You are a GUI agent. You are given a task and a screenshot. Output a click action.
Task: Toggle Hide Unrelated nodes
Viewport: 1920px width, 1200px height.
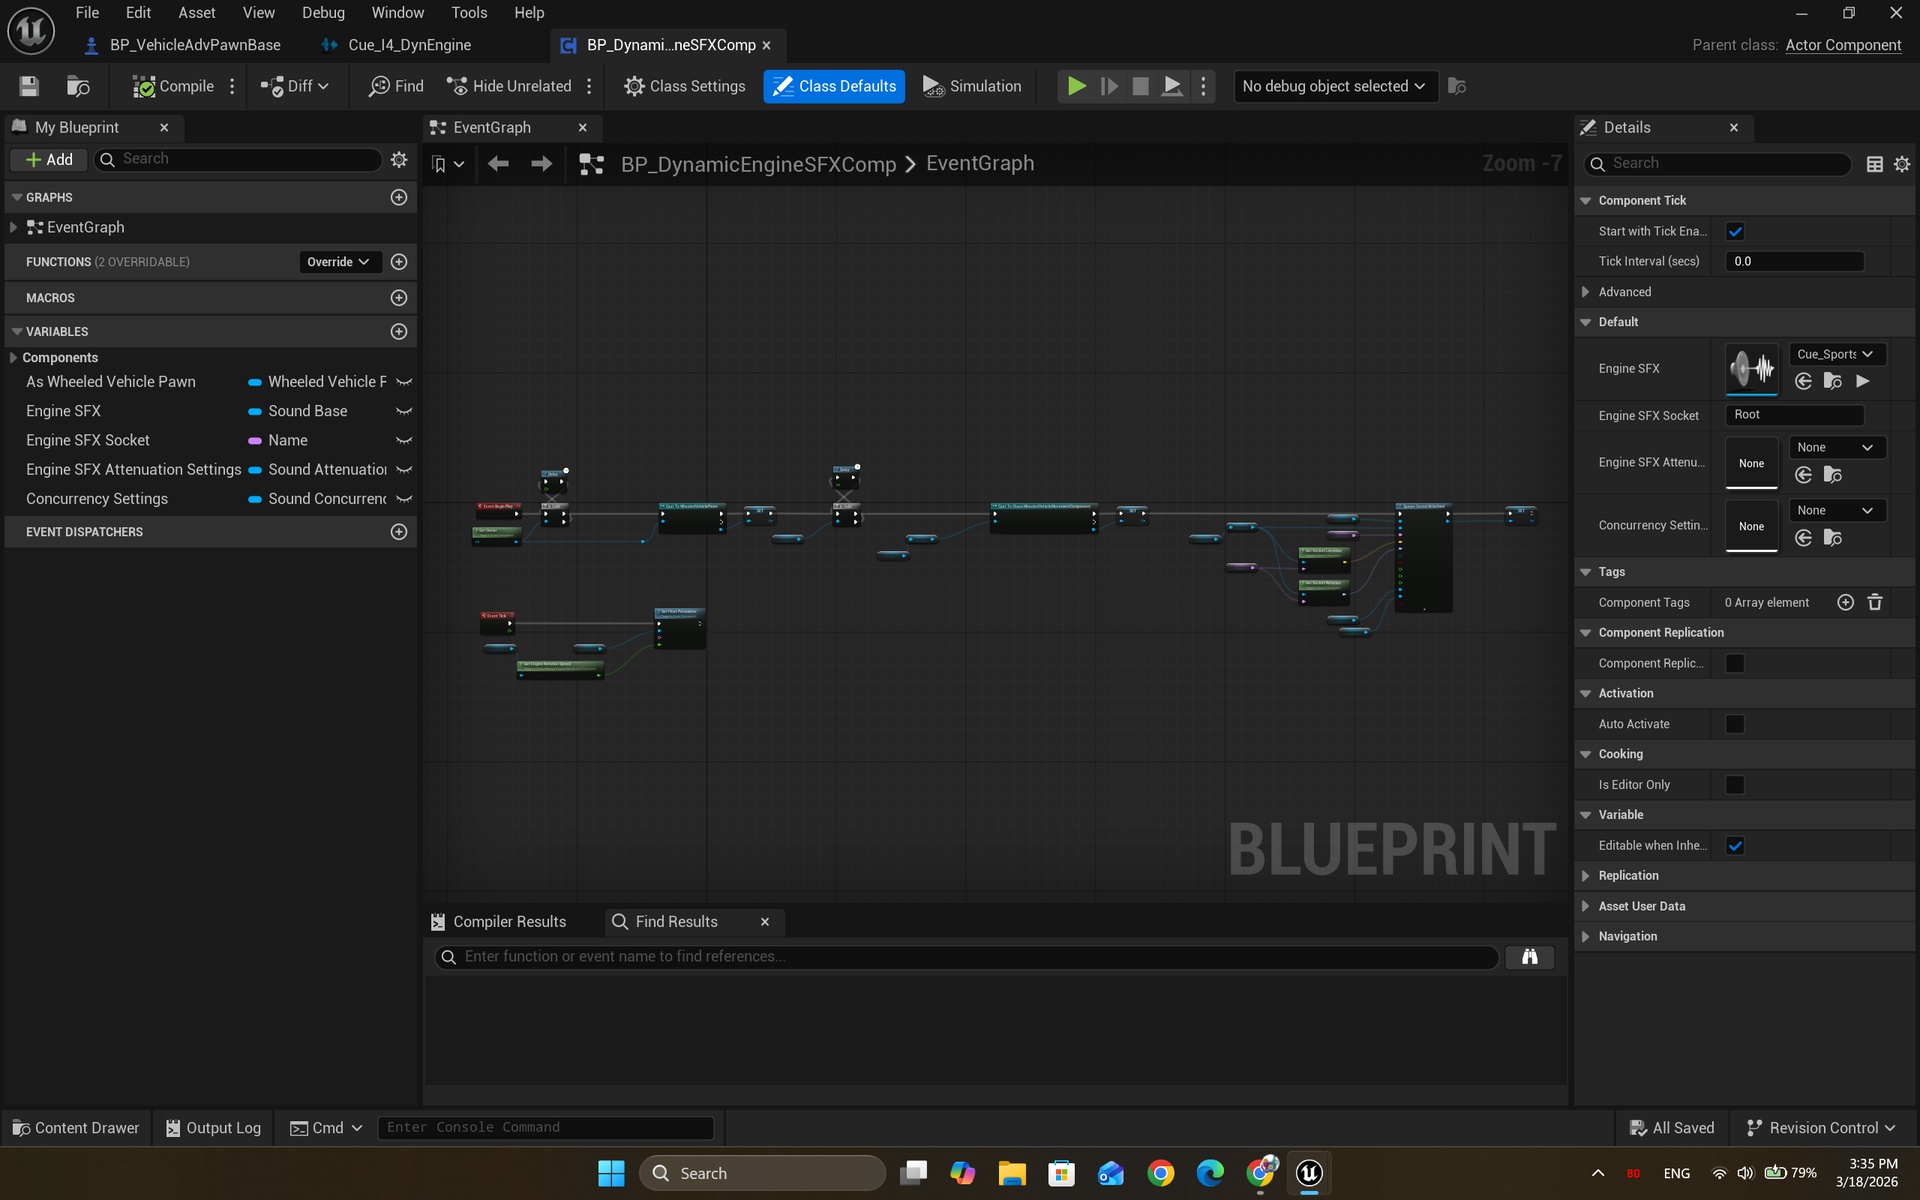click(509, 86)
